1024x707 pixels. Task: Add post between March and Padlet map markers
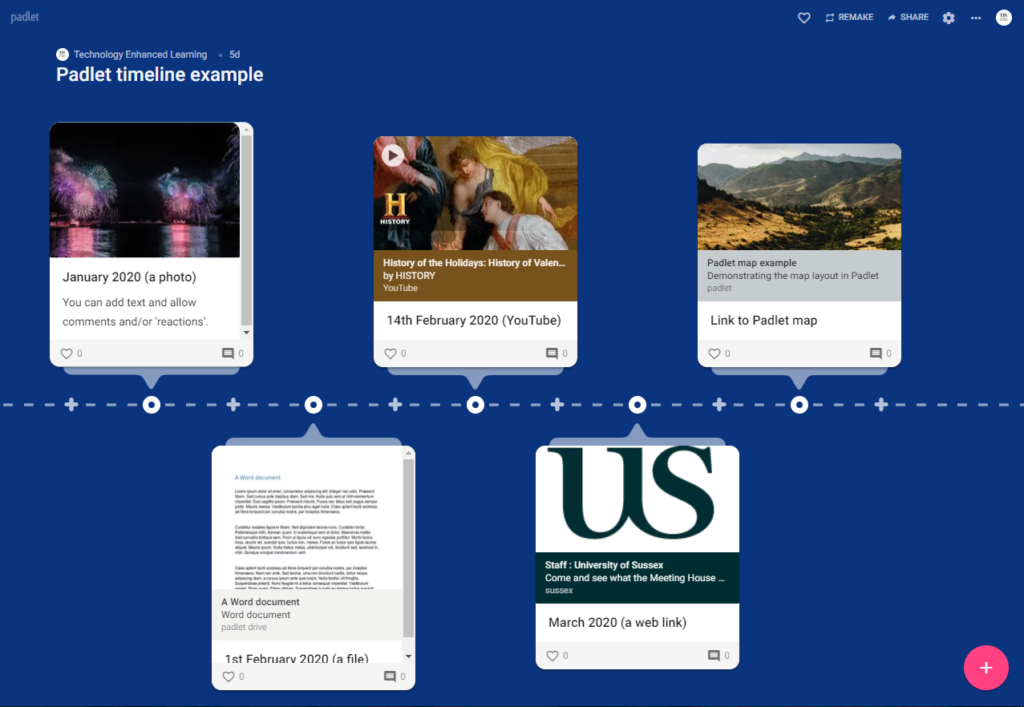point(719,405)
